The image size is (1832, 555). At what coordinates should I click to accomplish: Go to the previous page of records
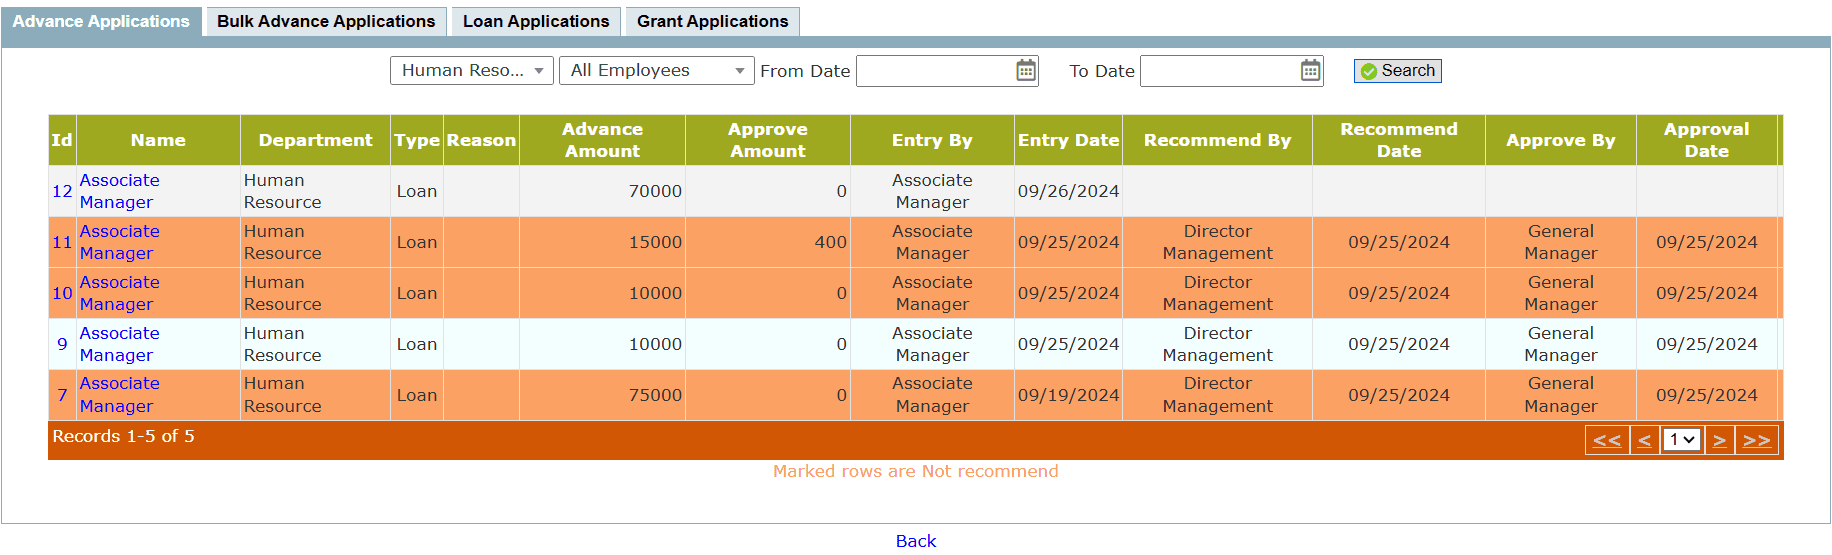(x=1644, y=440)
